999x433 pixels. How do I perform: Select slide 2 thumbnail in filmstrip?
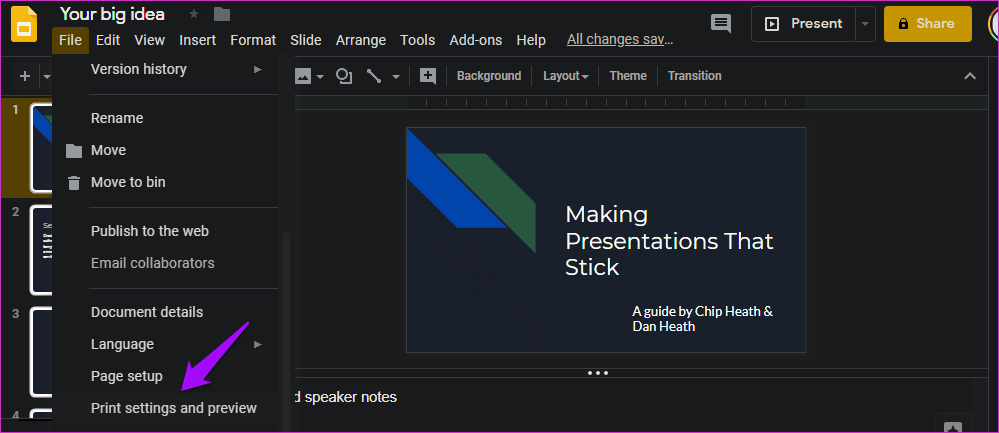[41, 249]
